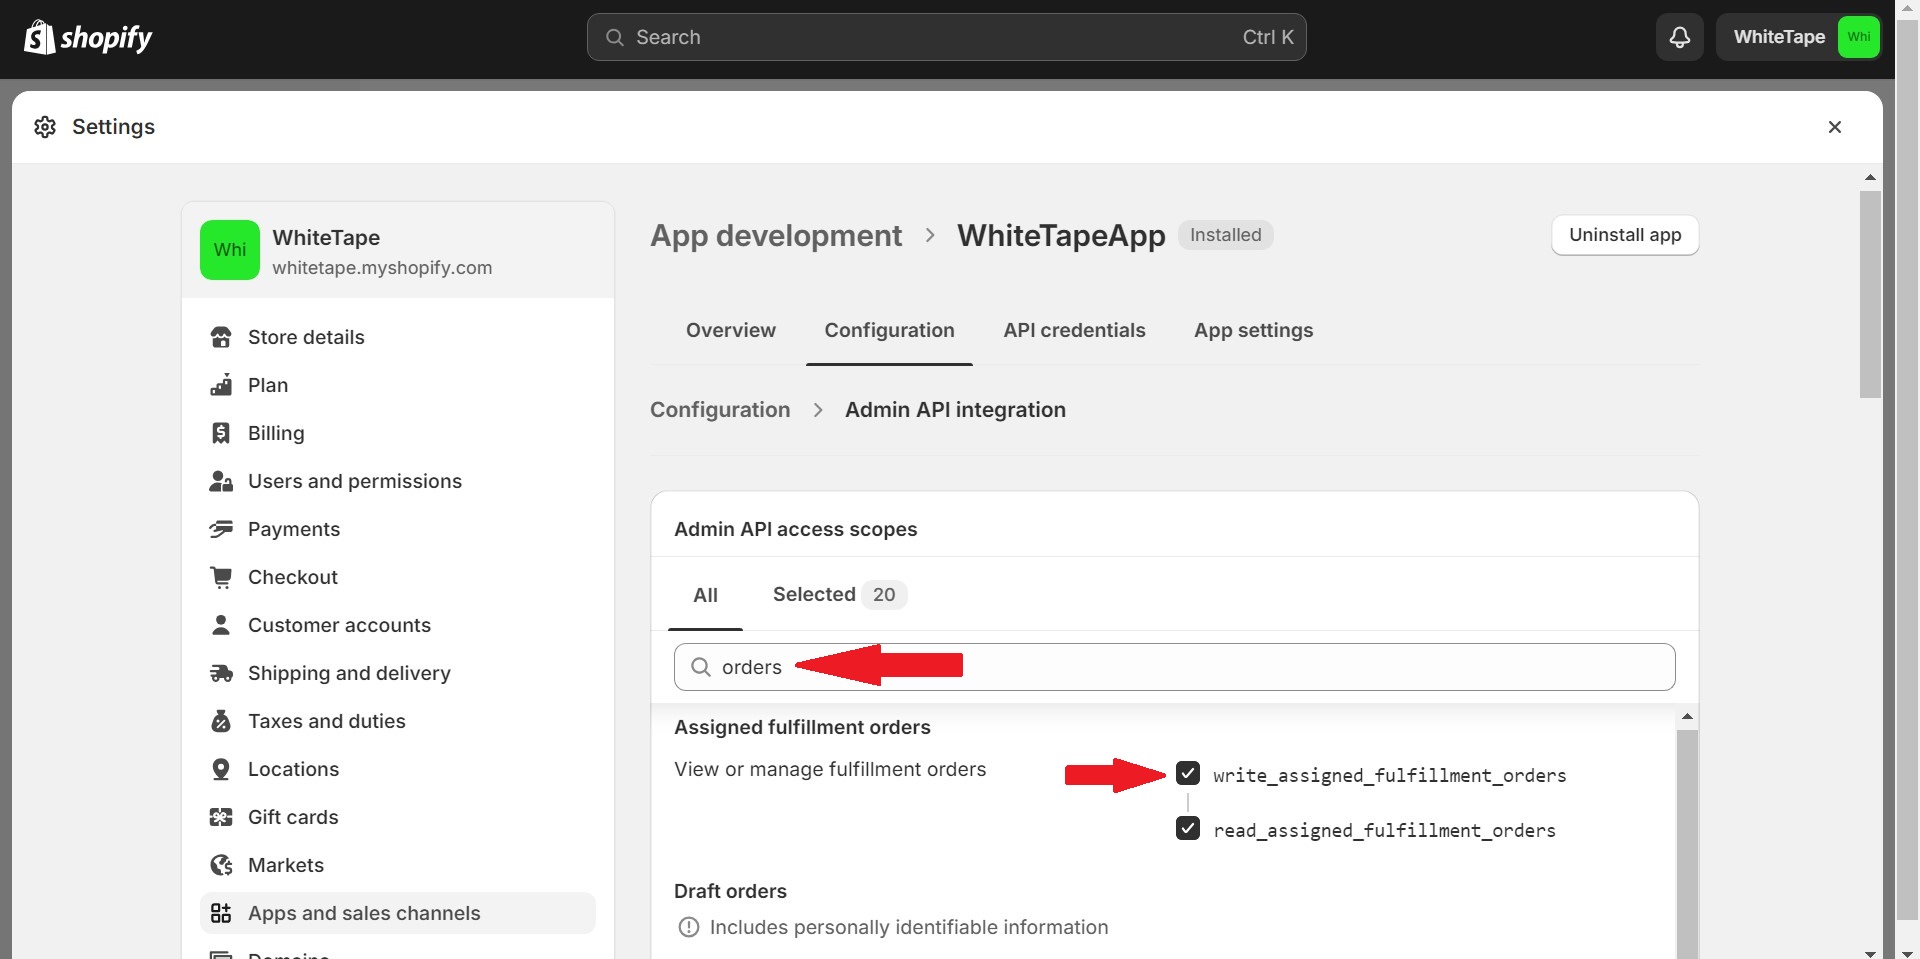This screenshot has height=959, width=1920.
Task: Open Checkout settings
Action: pyautogui.click(x=398, y=577)
